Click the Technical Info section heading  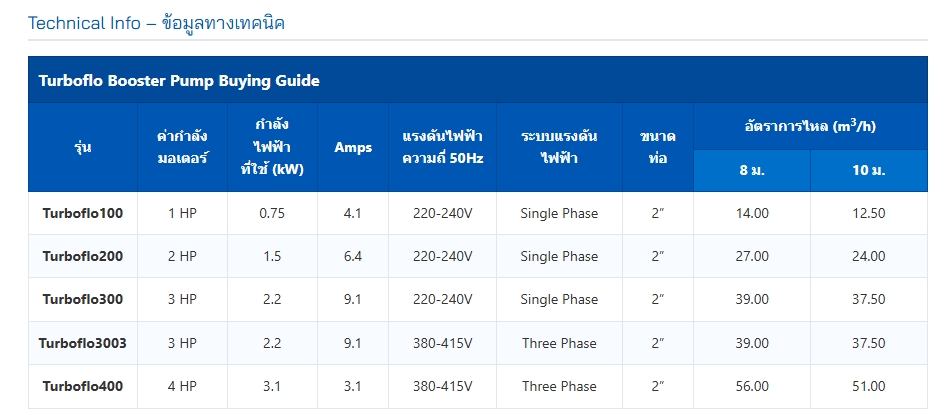156,24
